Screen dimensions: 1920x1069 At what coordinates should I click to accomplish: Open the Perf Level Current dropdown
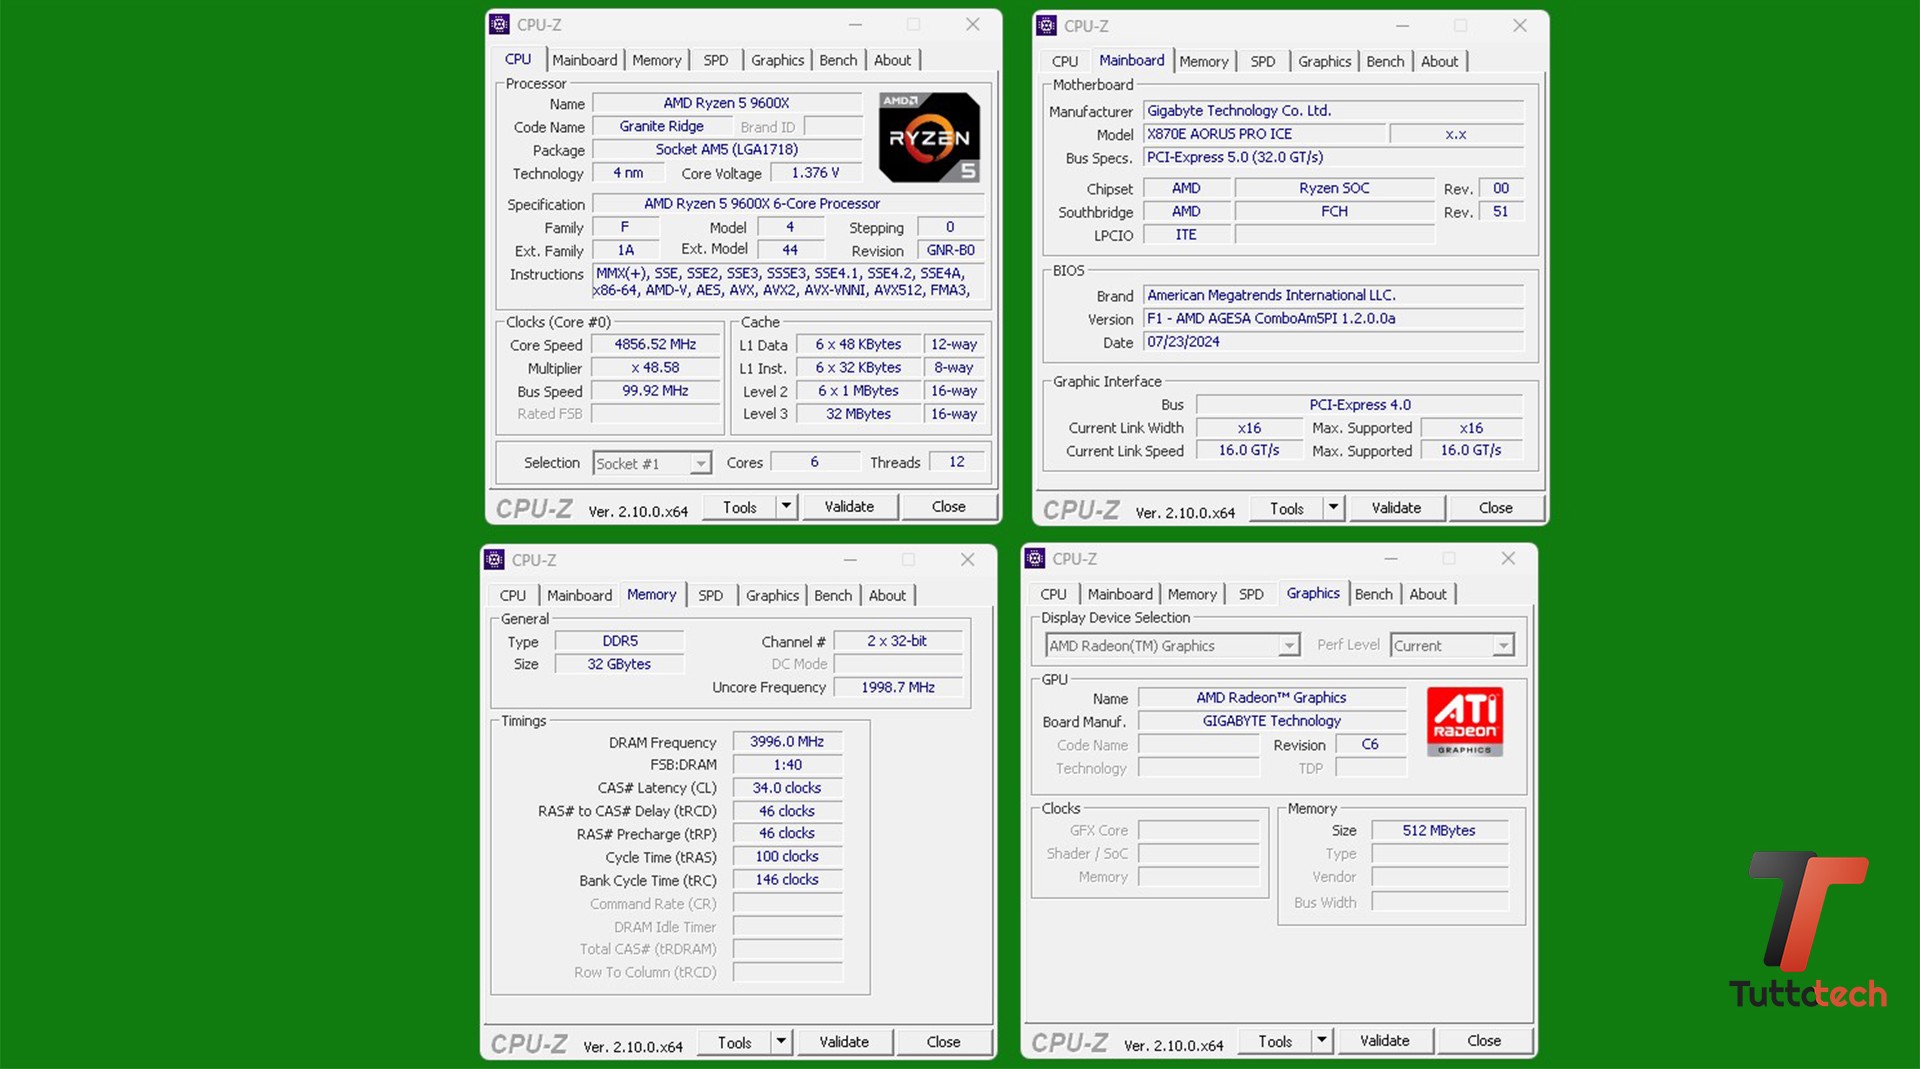1502,646
